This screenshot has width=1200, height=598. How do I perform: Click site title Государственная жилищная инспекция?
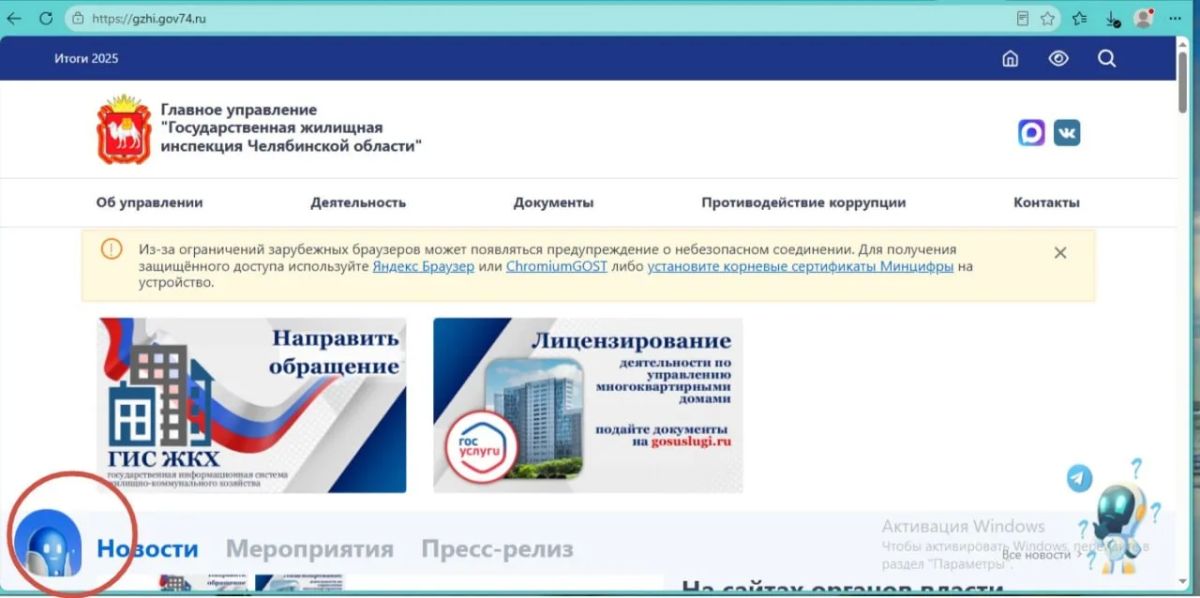291,128
